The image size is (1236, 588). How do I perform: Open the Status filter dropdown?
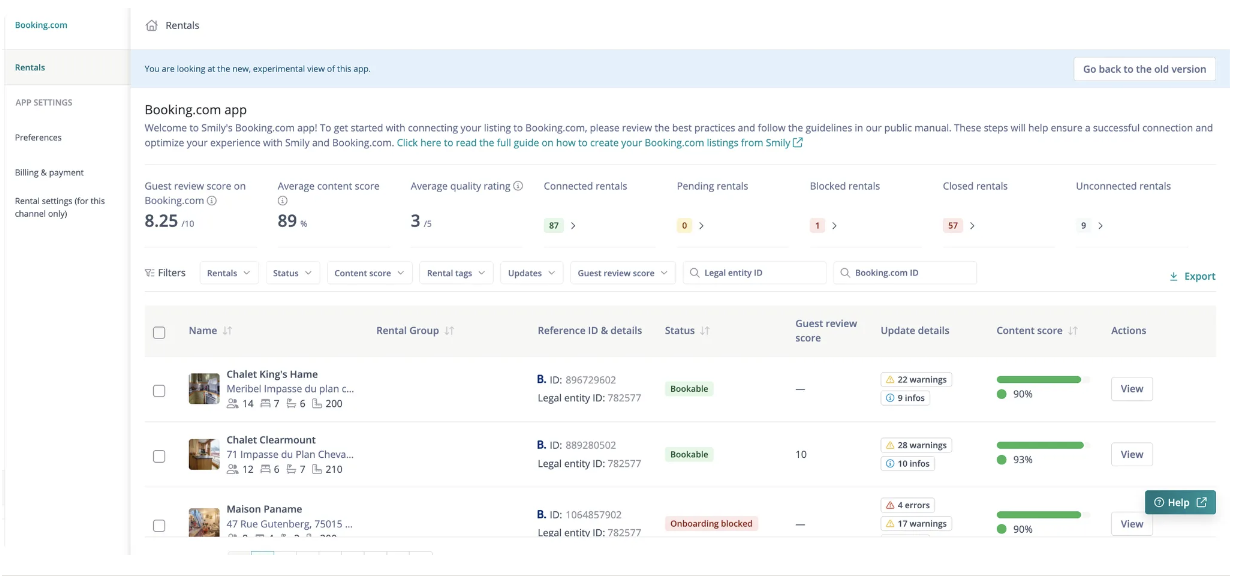point(292,273)
